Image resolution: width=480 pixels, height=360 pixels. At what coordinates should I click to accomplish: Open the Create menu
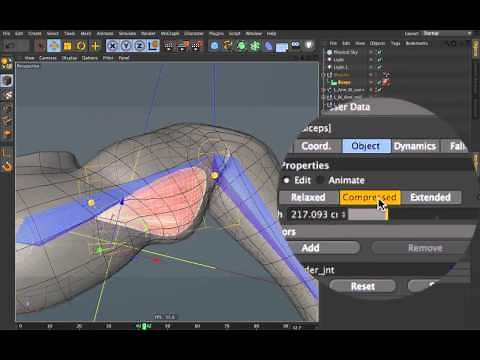[35, 34]
